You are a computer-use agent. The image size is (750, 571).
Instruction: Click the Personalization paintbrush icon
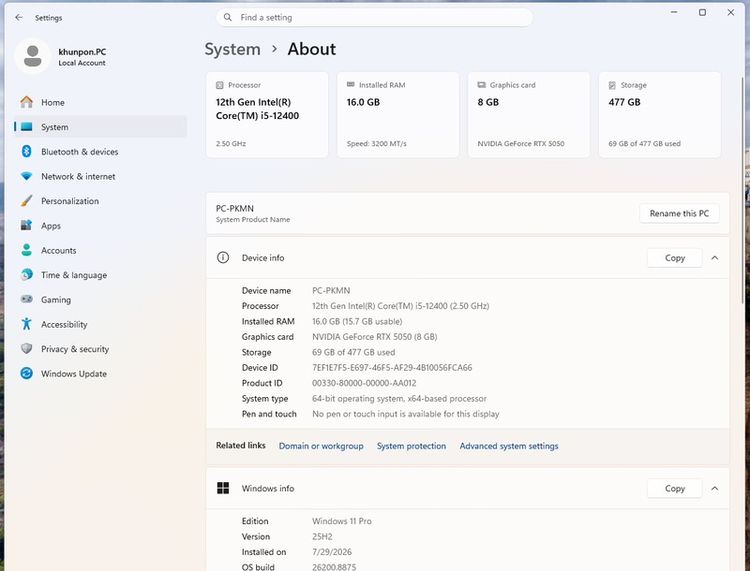(27, 201)
